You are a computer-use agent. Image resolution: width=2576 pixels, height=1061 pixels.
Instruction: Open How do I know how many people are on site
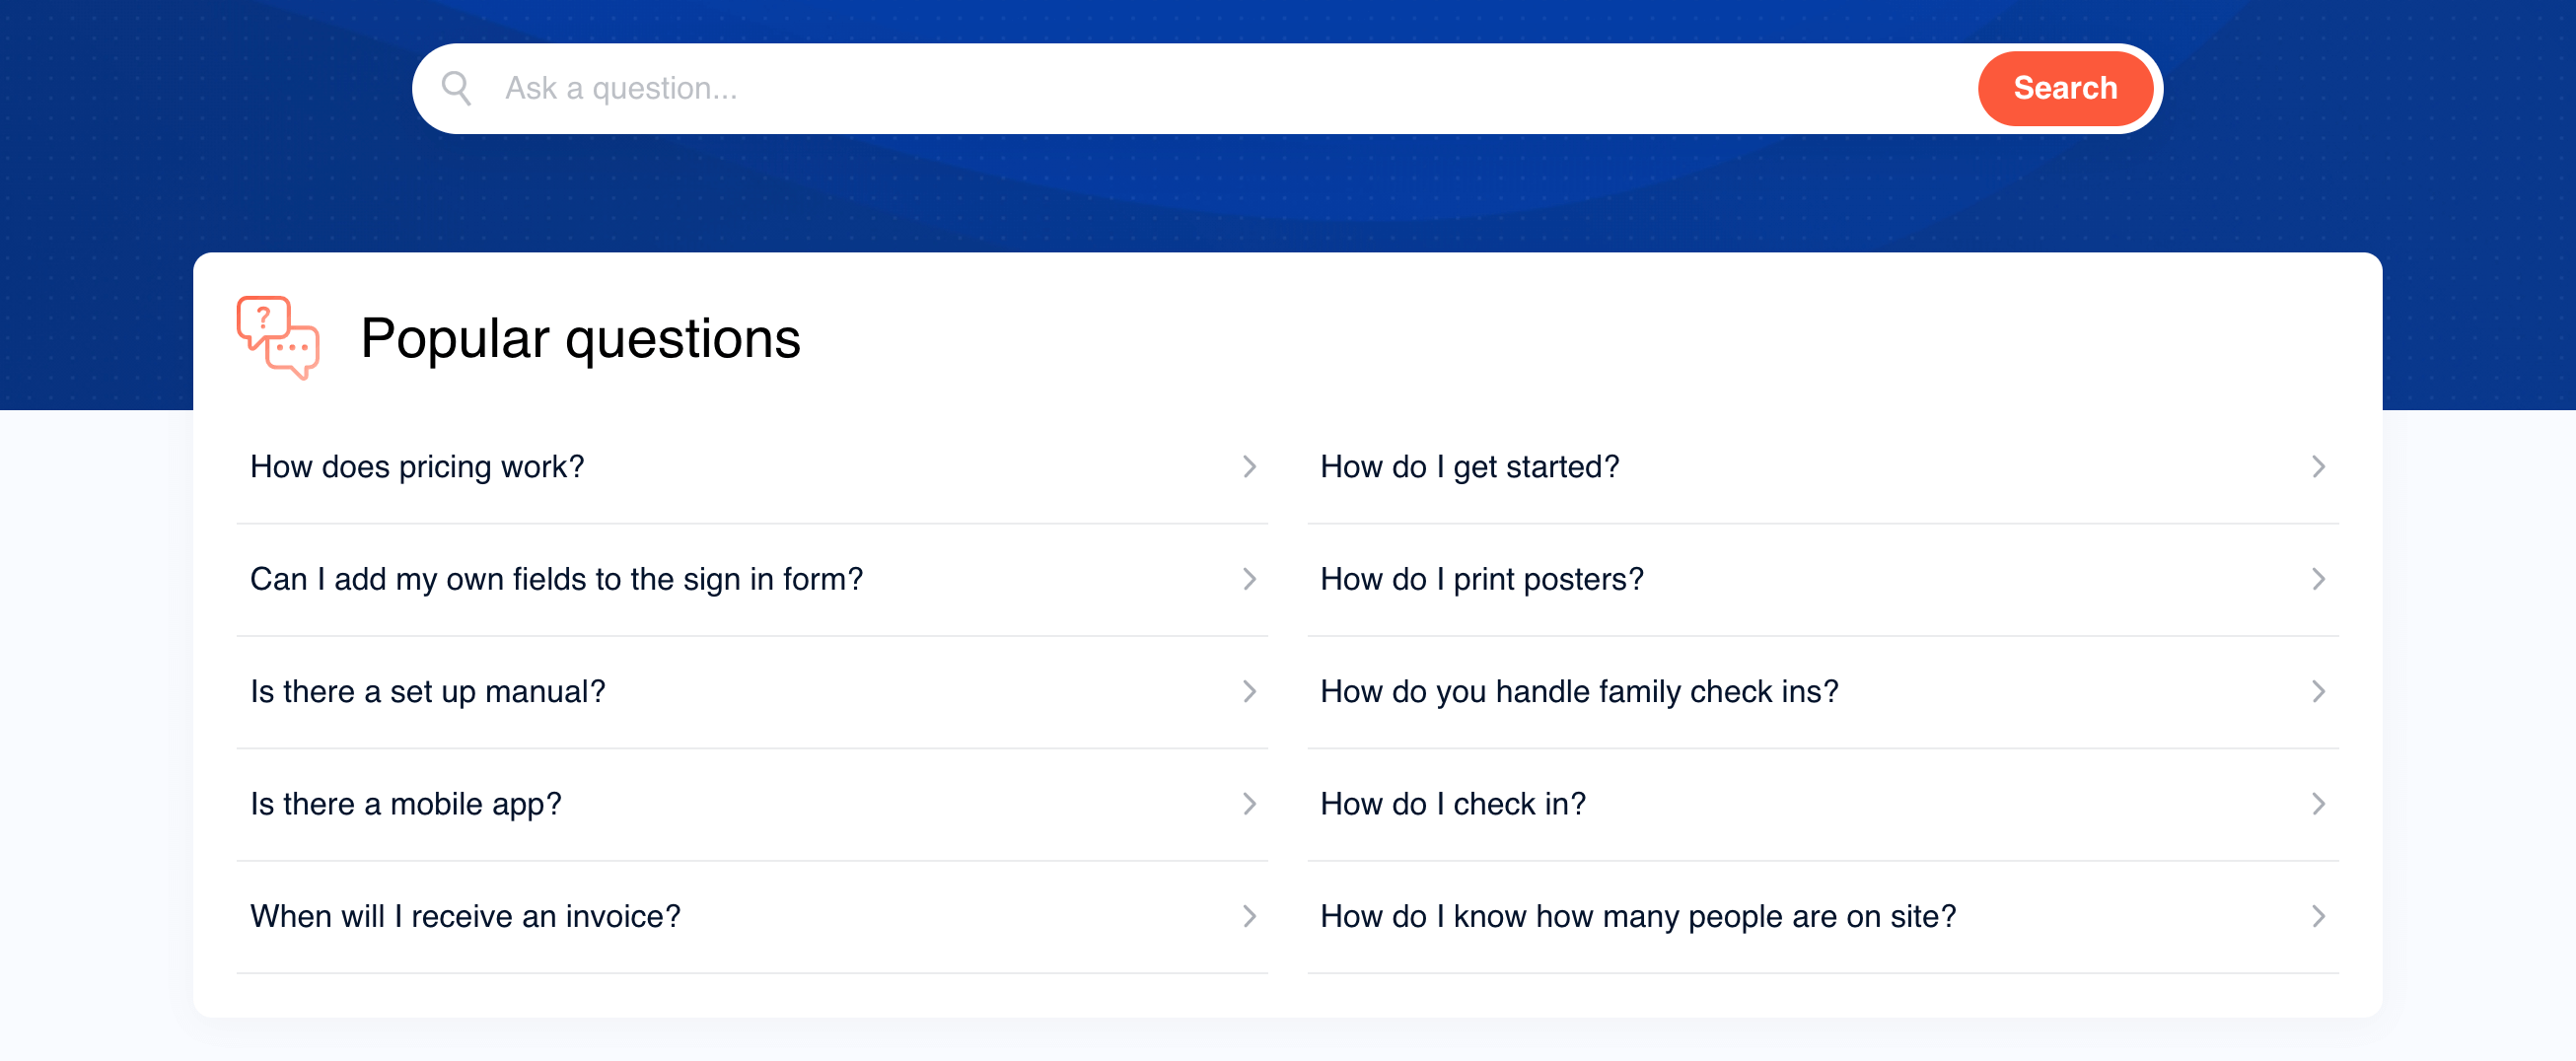[1822, 916]
